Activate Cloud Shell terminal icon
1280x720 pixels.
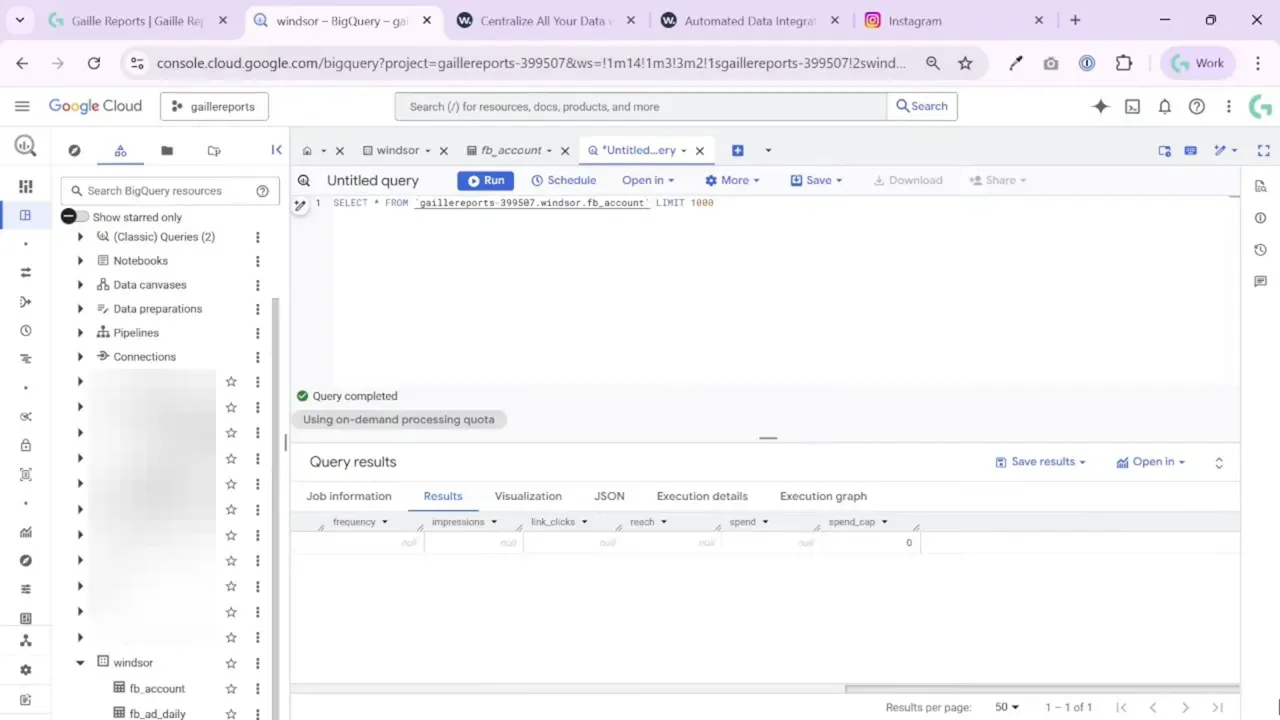tap(1132, 106)
